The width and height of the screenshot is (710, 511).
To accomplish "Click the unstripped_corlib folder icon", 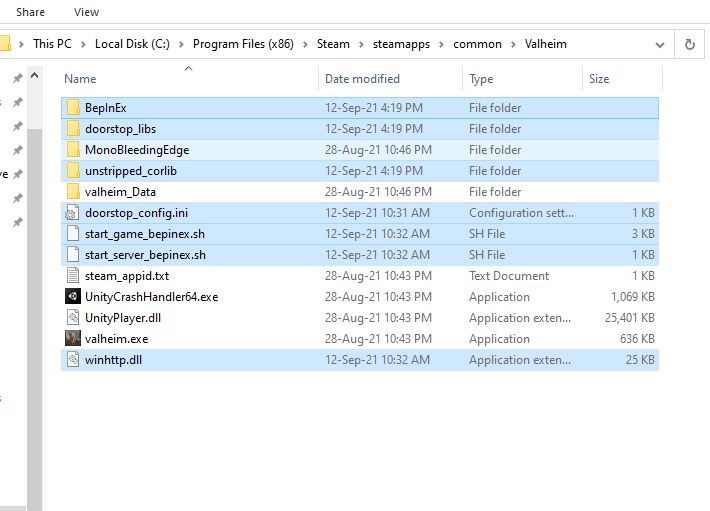I will click(x=73, y=171).
